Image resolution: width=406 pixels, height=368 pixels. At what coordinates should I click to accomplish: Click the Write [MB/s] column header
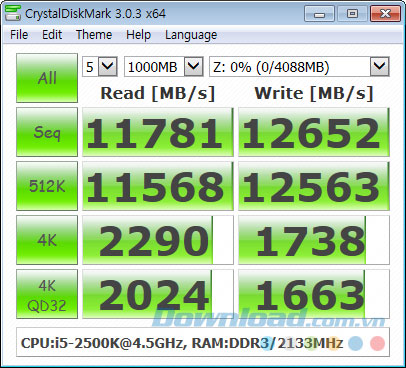314,93
